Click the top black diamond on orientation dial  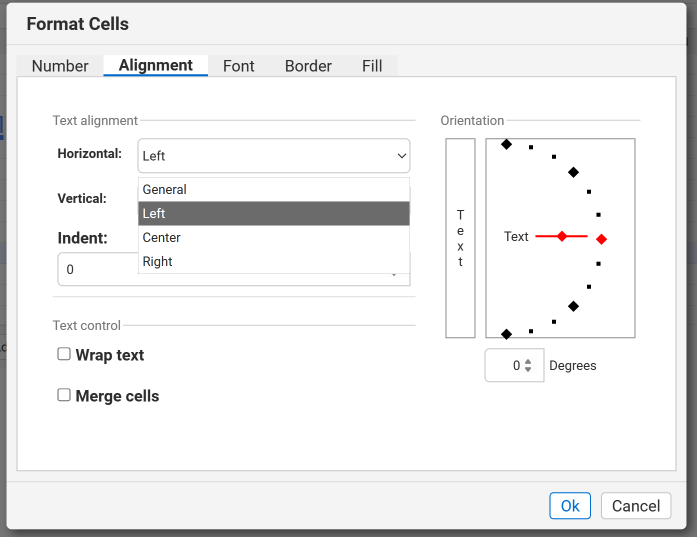click(507, 145)
